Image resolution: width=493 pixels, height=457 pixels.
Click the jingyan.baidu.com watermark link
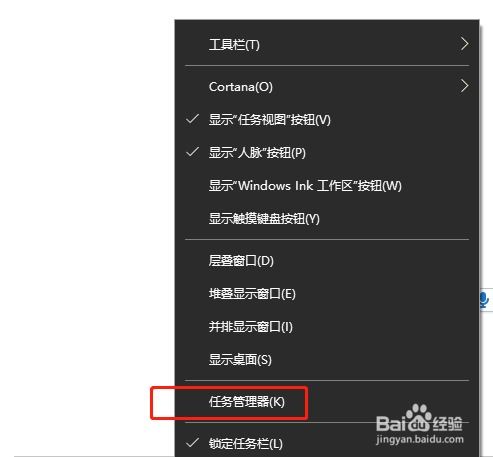pos(420,440)
